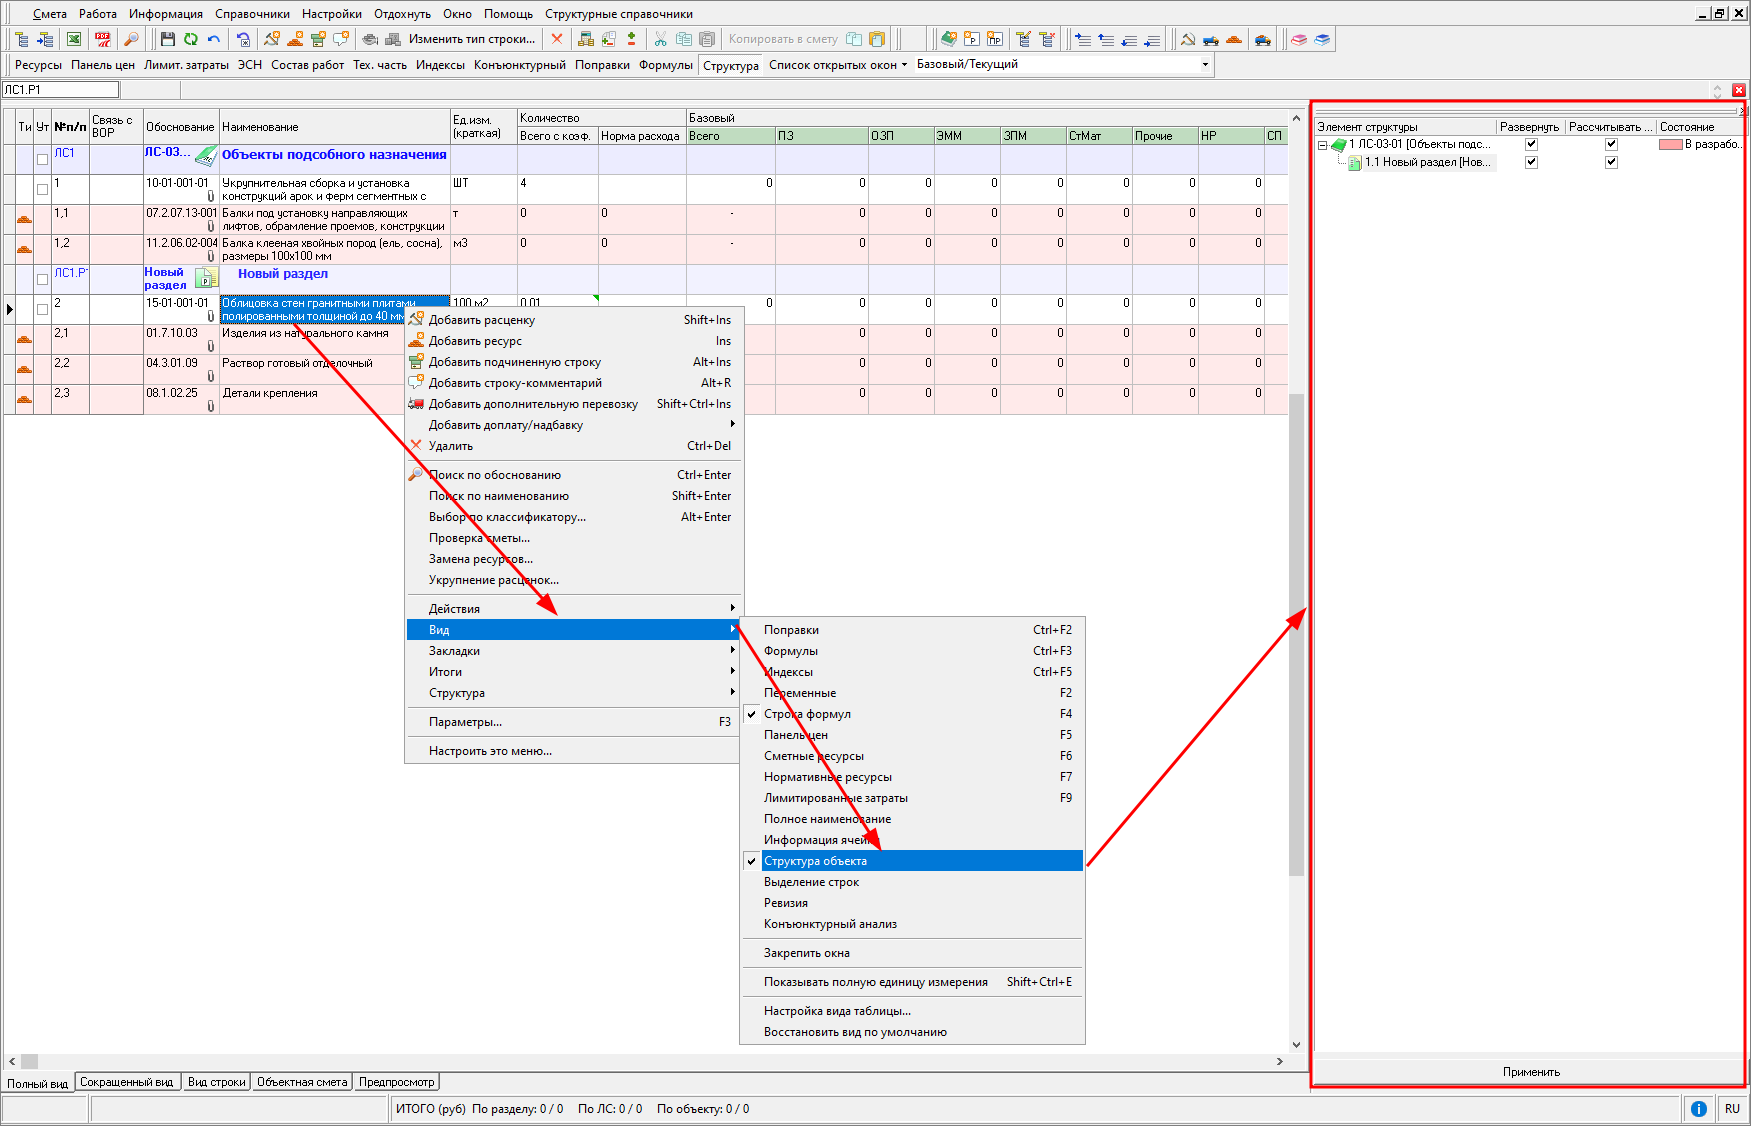The height and width of the screenshot is (1126, 1751).
Task: Click the pink Состояние color swatch
Action: [x=1670, y=144]
